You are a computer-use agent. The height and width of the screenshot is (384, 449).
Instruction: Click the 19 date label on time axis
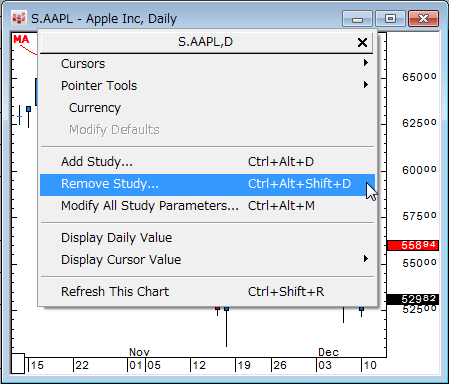tap(244, 365)
